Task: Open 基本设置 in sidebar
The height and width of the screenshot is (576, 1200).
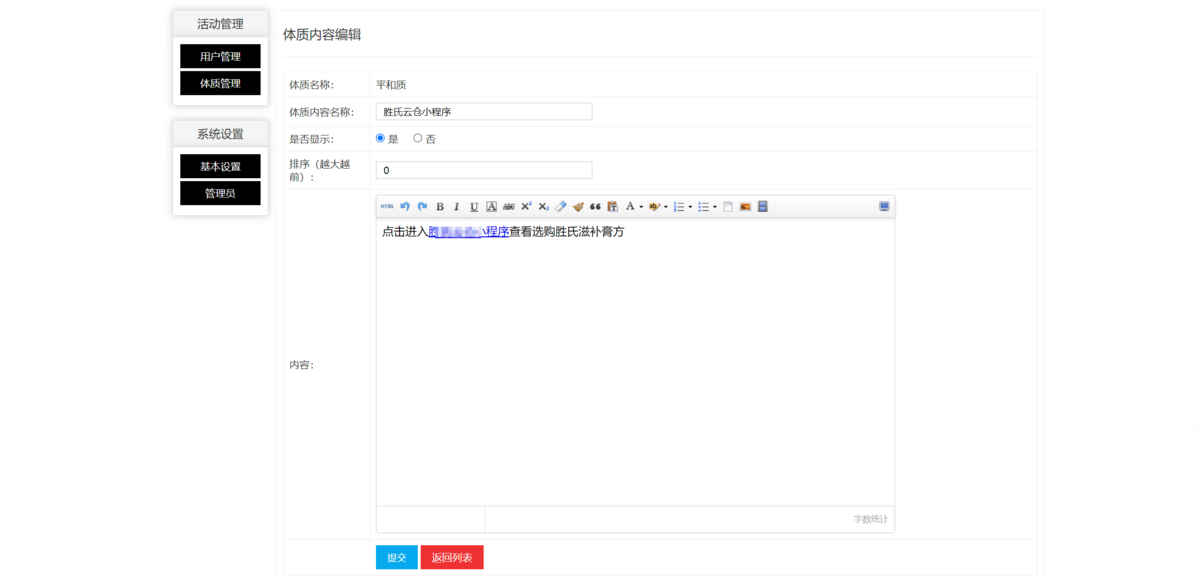Action: pyautogui.click(x=220, y=166)
